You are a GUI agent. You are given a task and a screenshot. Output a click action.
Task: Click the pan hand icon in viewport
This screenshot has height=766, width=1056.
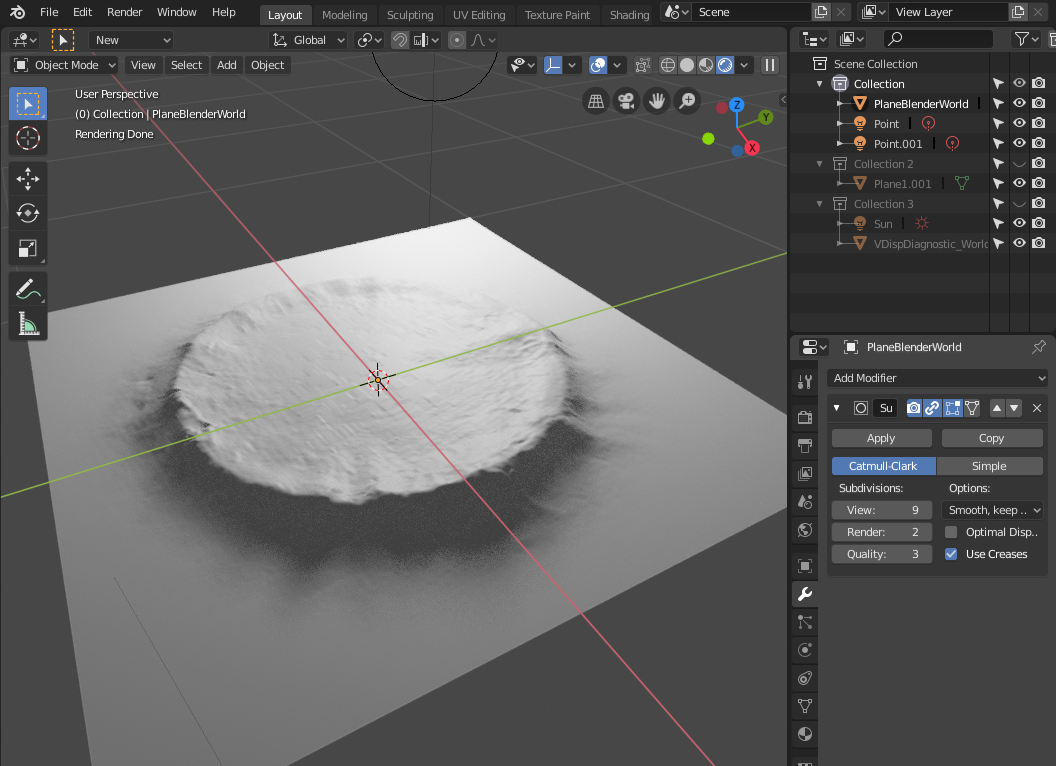tap(656, 101)
